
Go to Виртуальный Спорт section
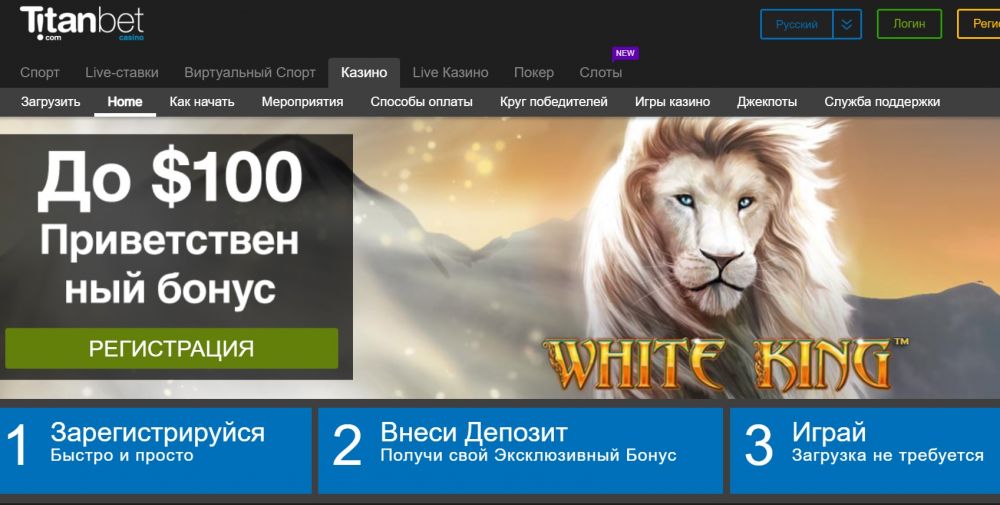250,73
